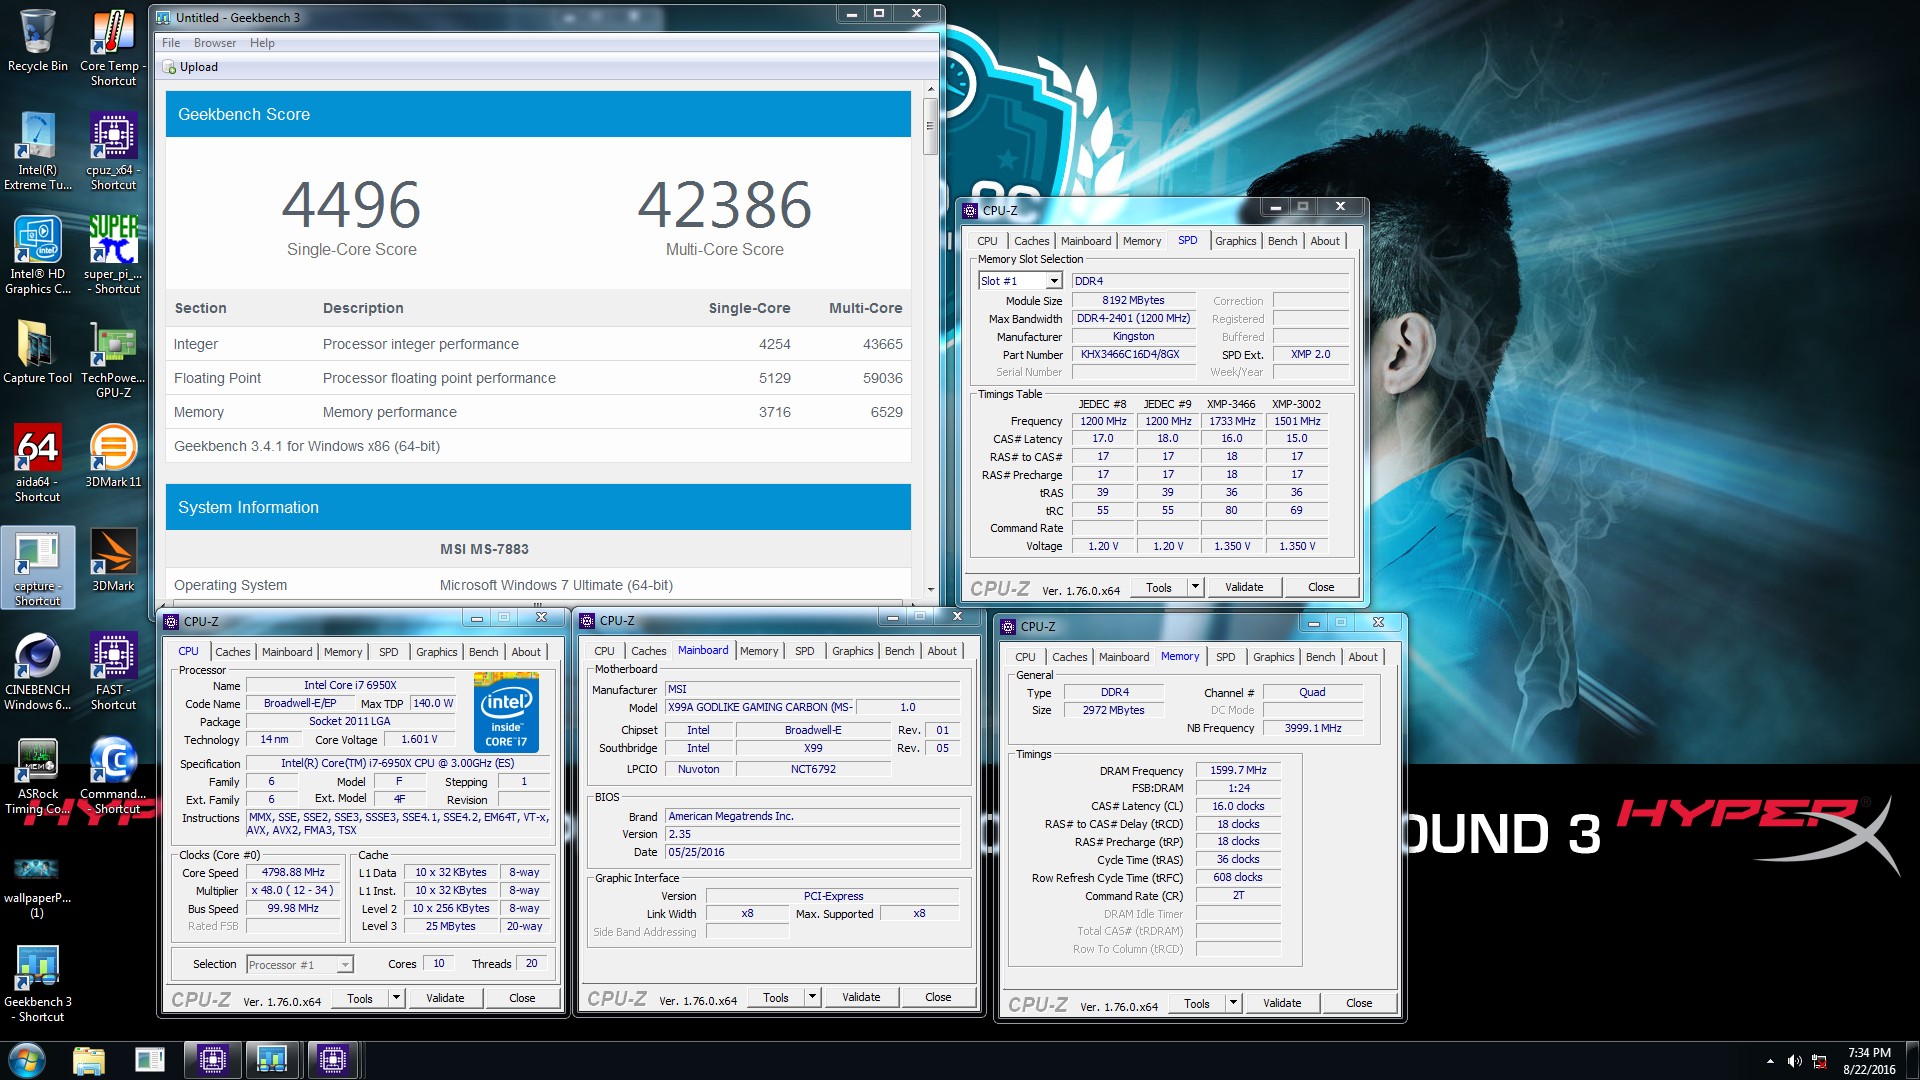Open the cpuz_x64 shortcut icon
1920x1080 pixels.
[113, 152]
